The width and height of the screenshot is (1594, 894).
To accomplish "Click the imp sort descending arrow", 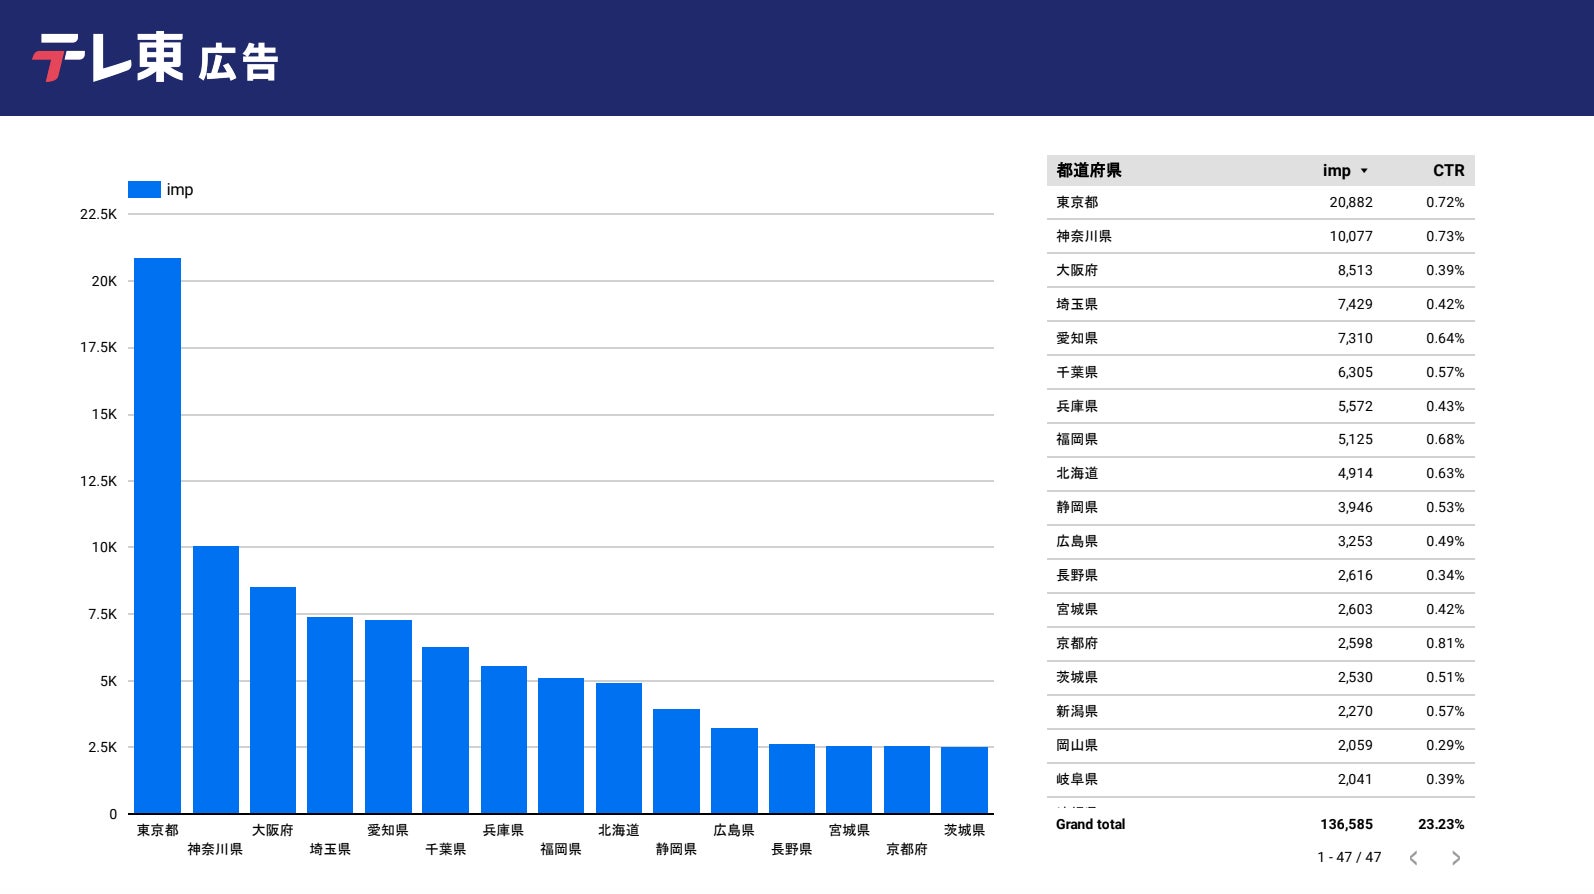I will click(1364, 171).
